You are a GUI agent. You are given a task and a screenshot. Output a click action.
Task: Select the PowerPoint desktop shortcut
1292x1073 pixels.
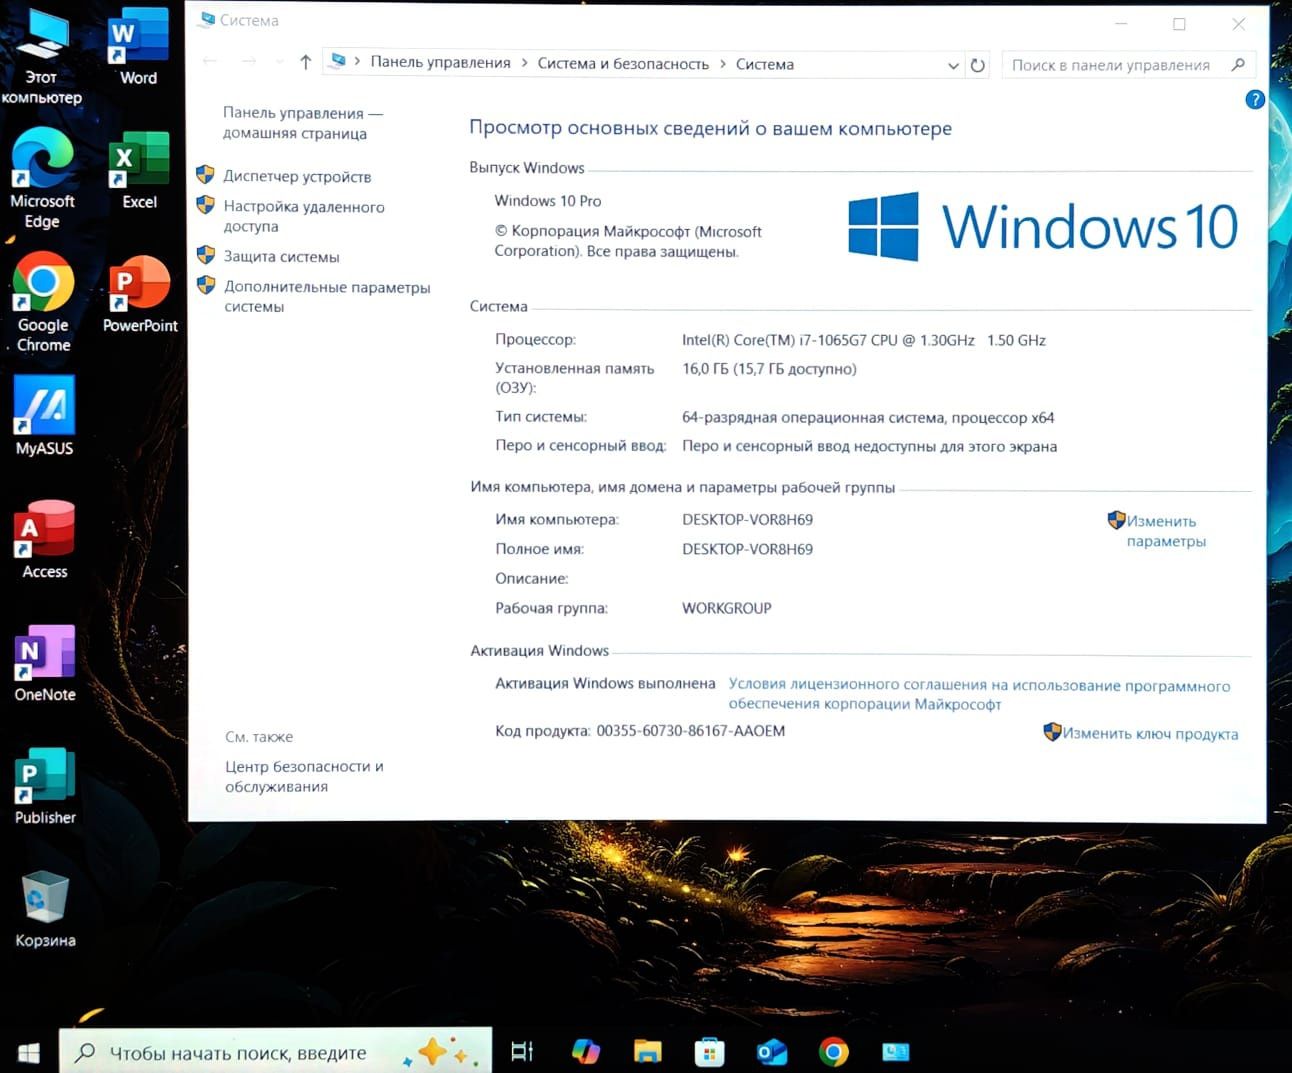point(140,294)
